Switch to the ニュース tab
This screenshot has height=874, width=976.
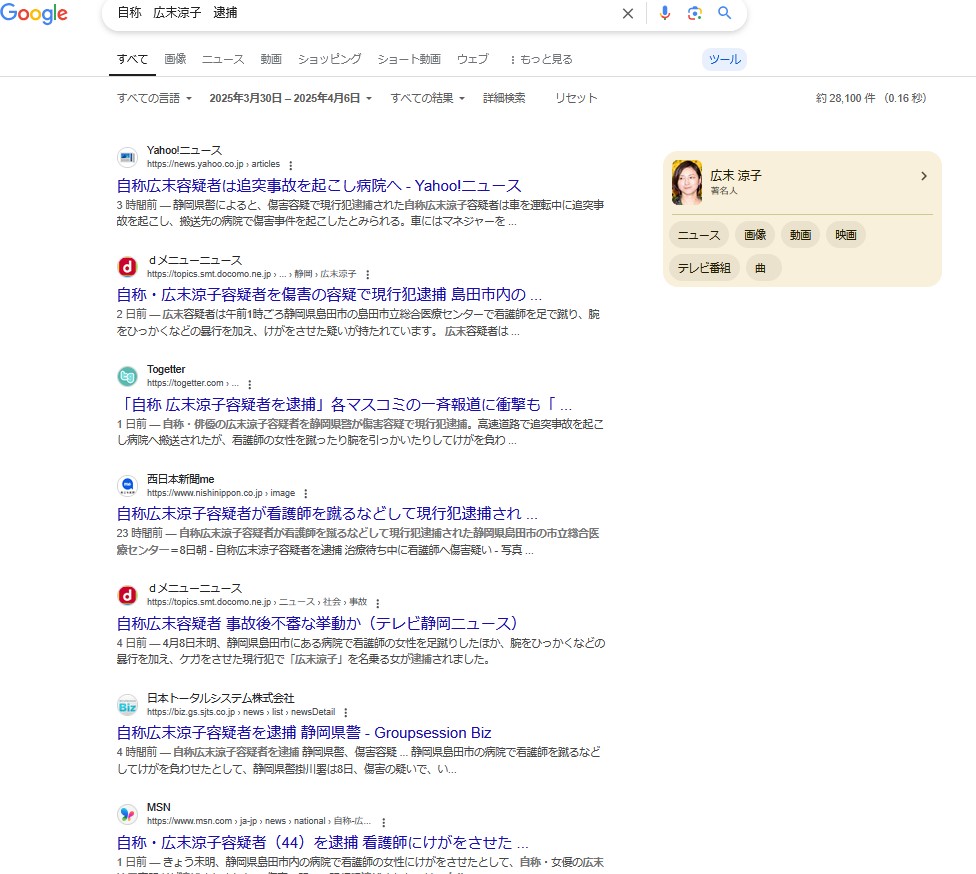point(223,59)
